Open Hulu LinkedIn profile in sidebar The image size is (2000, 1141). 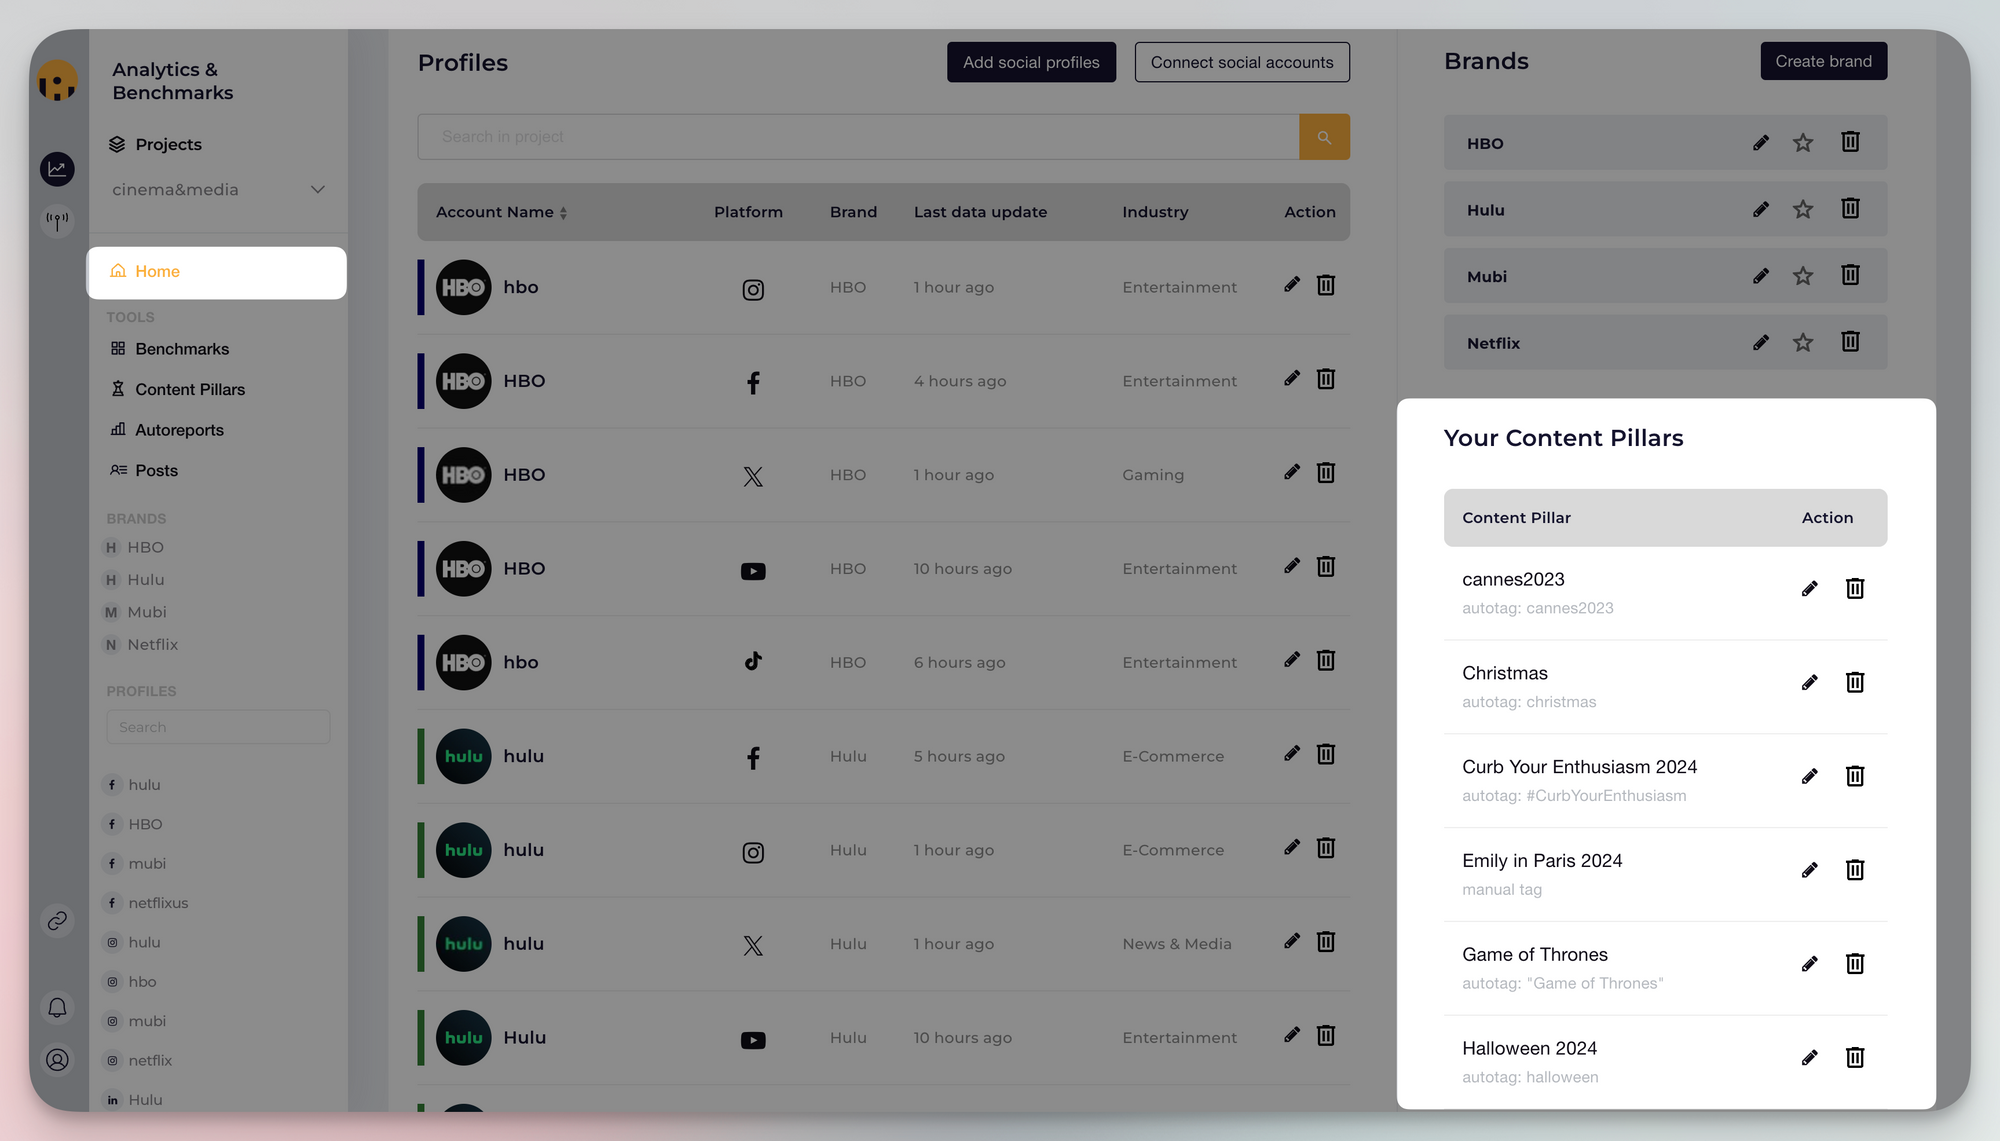coord(145,1100)
